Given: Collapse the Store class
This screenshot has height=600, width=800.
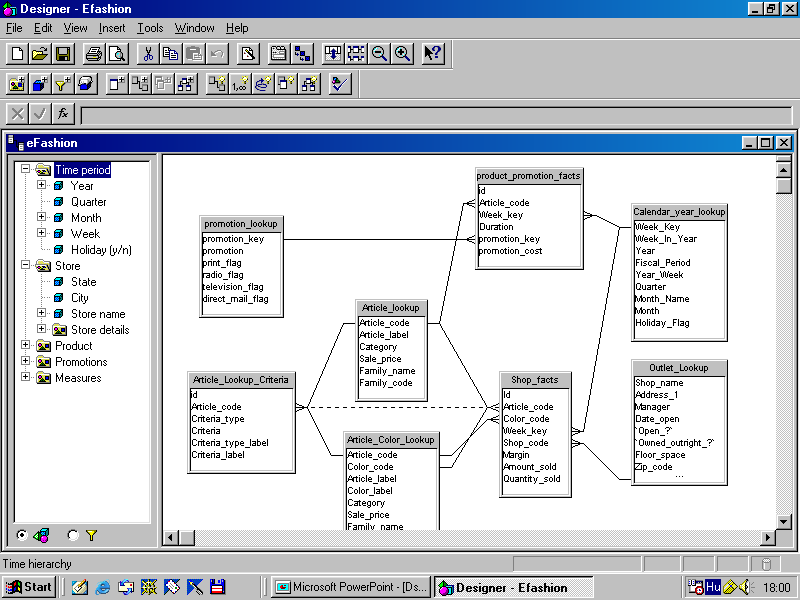Looking at the screenshot, I should pos(26,265).
